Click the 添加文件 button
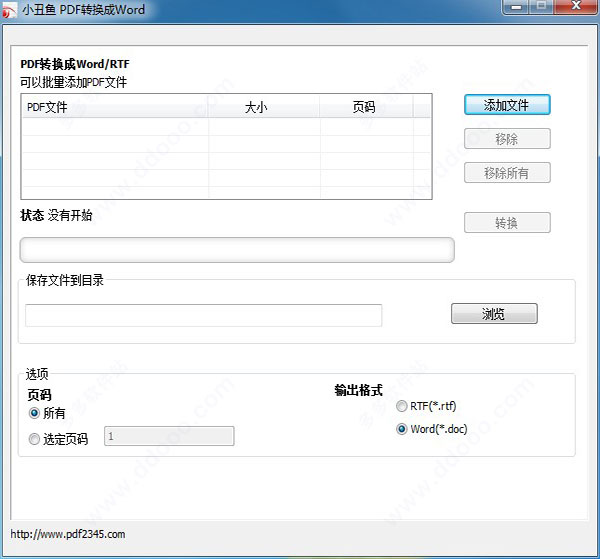 pos(507,104)
